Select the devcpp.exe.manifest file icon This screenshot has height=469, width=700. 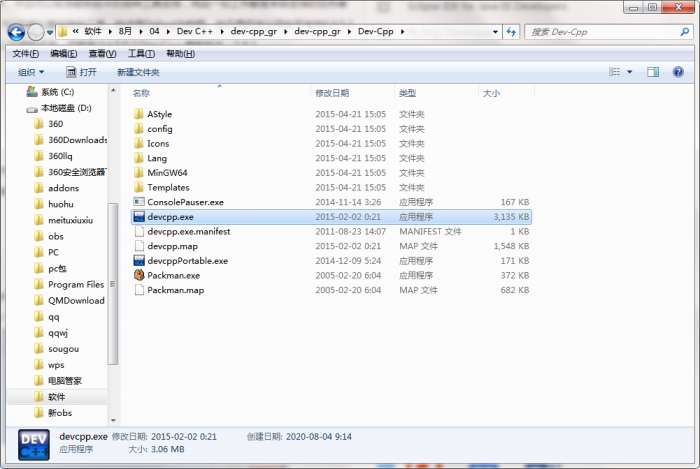point(139,232)
